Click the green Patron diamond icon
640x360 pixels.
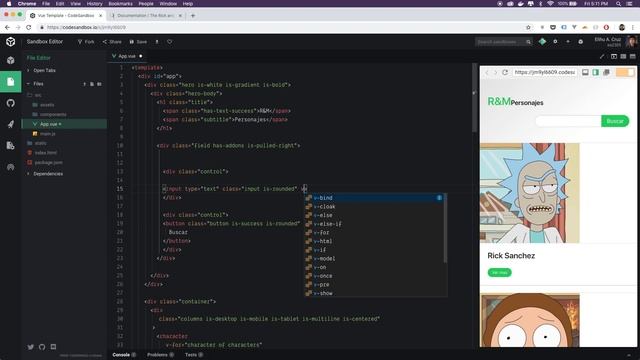click(x=542, y=42)
